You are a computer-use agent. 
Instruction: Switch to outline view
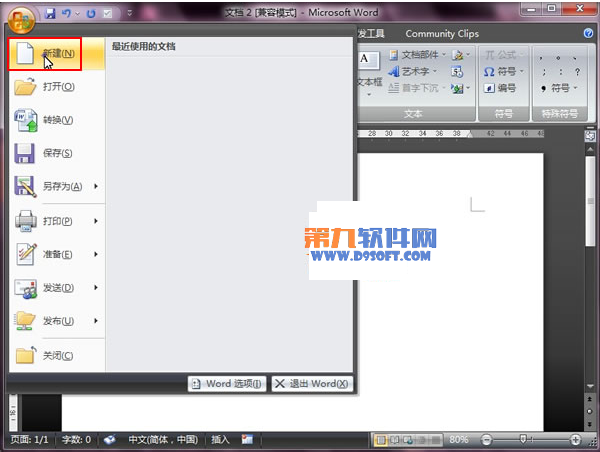pos(421,440)
